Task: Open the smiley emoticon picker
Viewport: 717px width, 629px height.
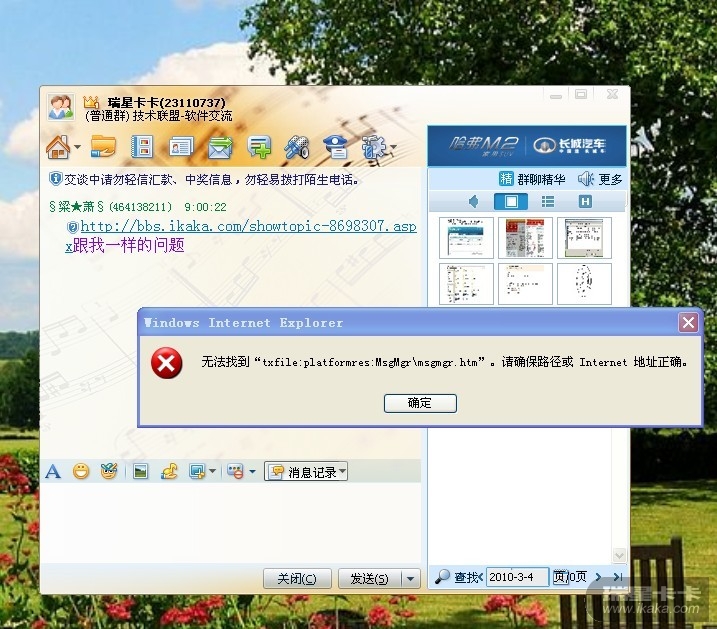Action: [x=81, y=471]
